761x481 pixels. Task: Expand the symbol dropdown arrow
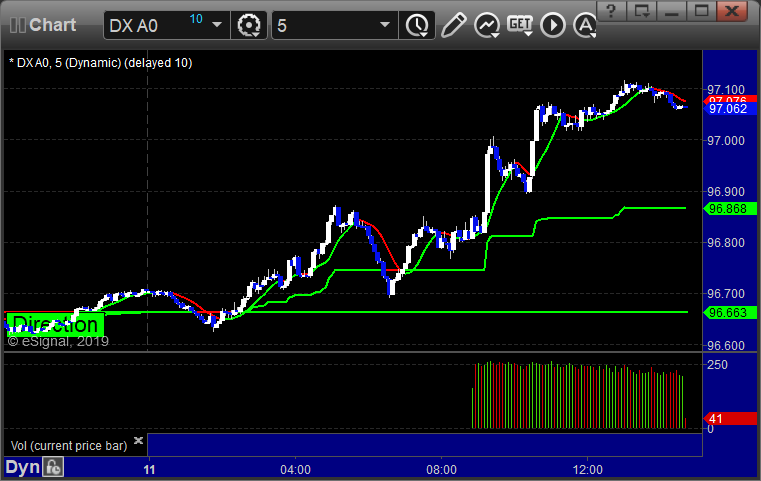coord(217,25)
